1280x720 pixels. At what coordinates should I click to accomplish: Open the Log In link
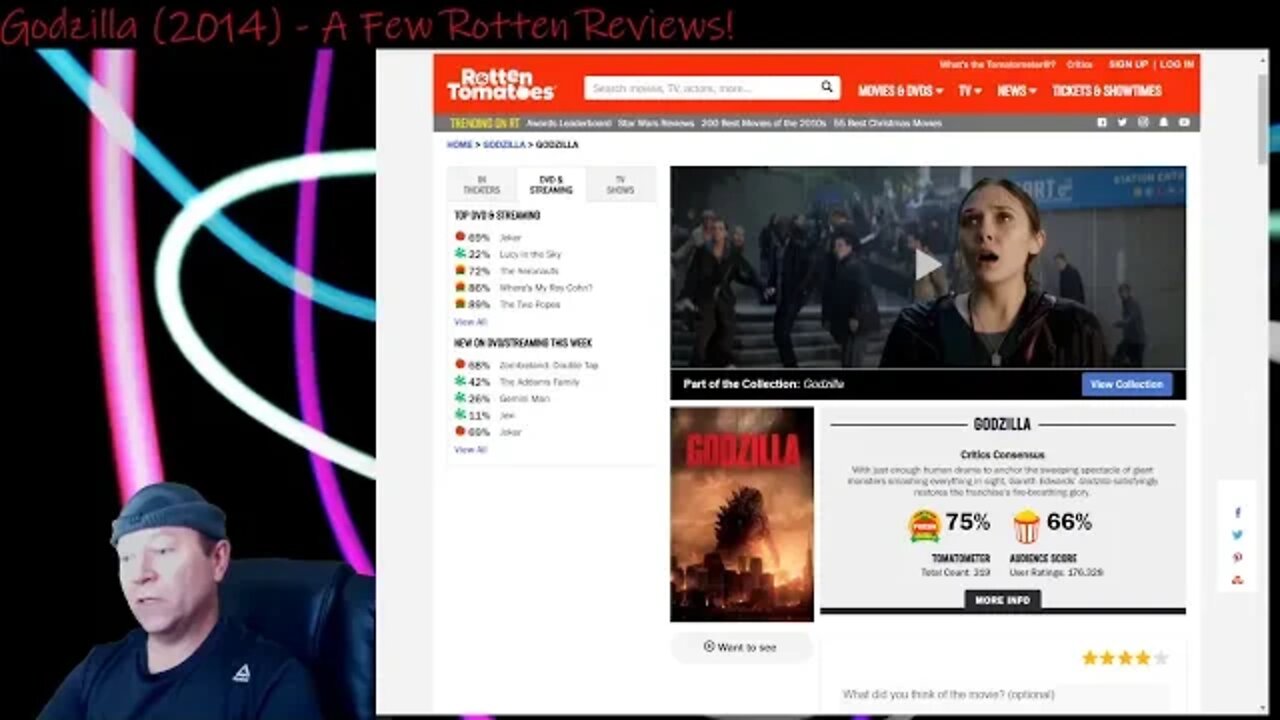pos(1177,64)
